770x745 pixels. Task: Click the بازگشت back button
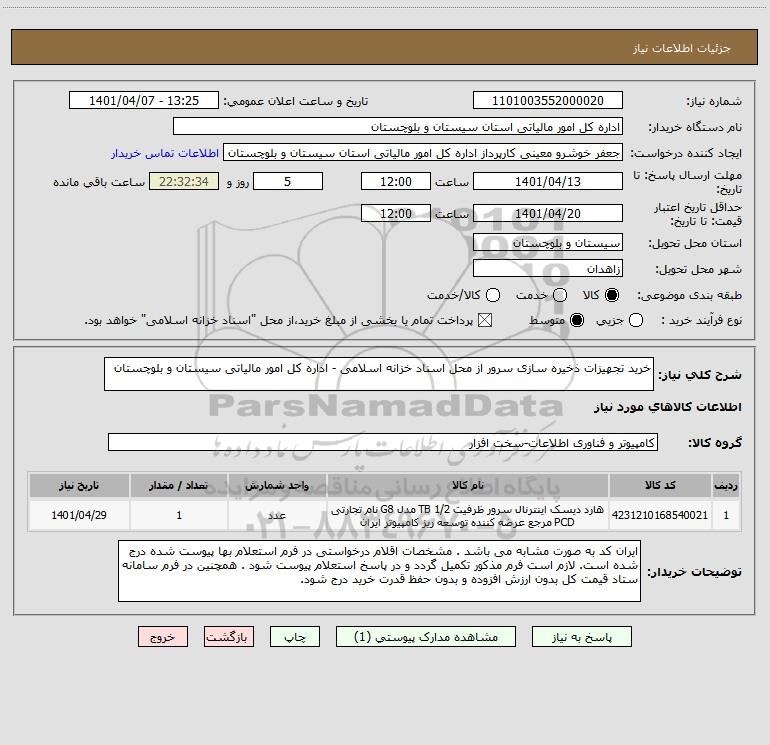[229, 637]
